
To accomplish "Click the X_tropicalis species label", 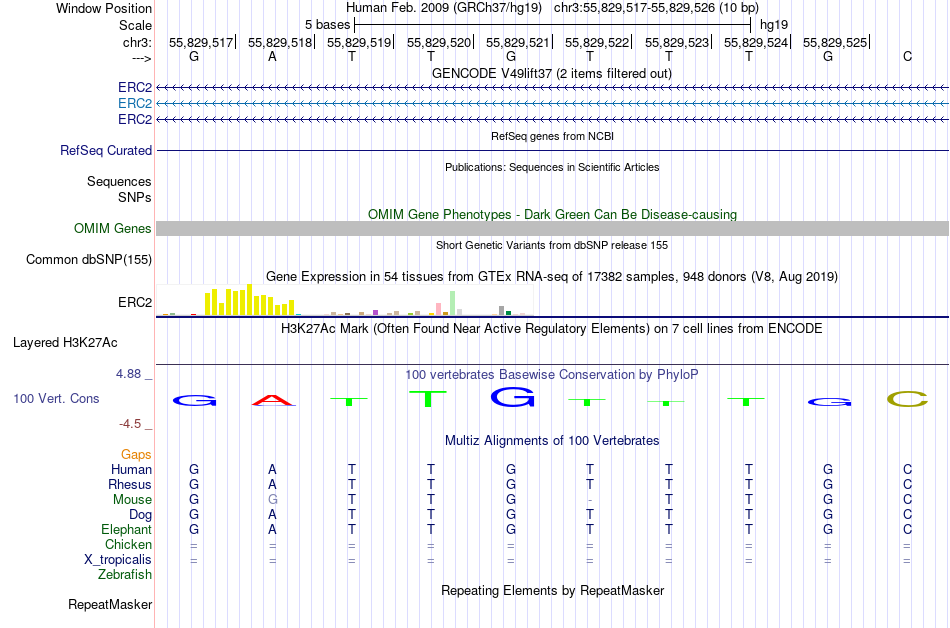I will (118, 560).
